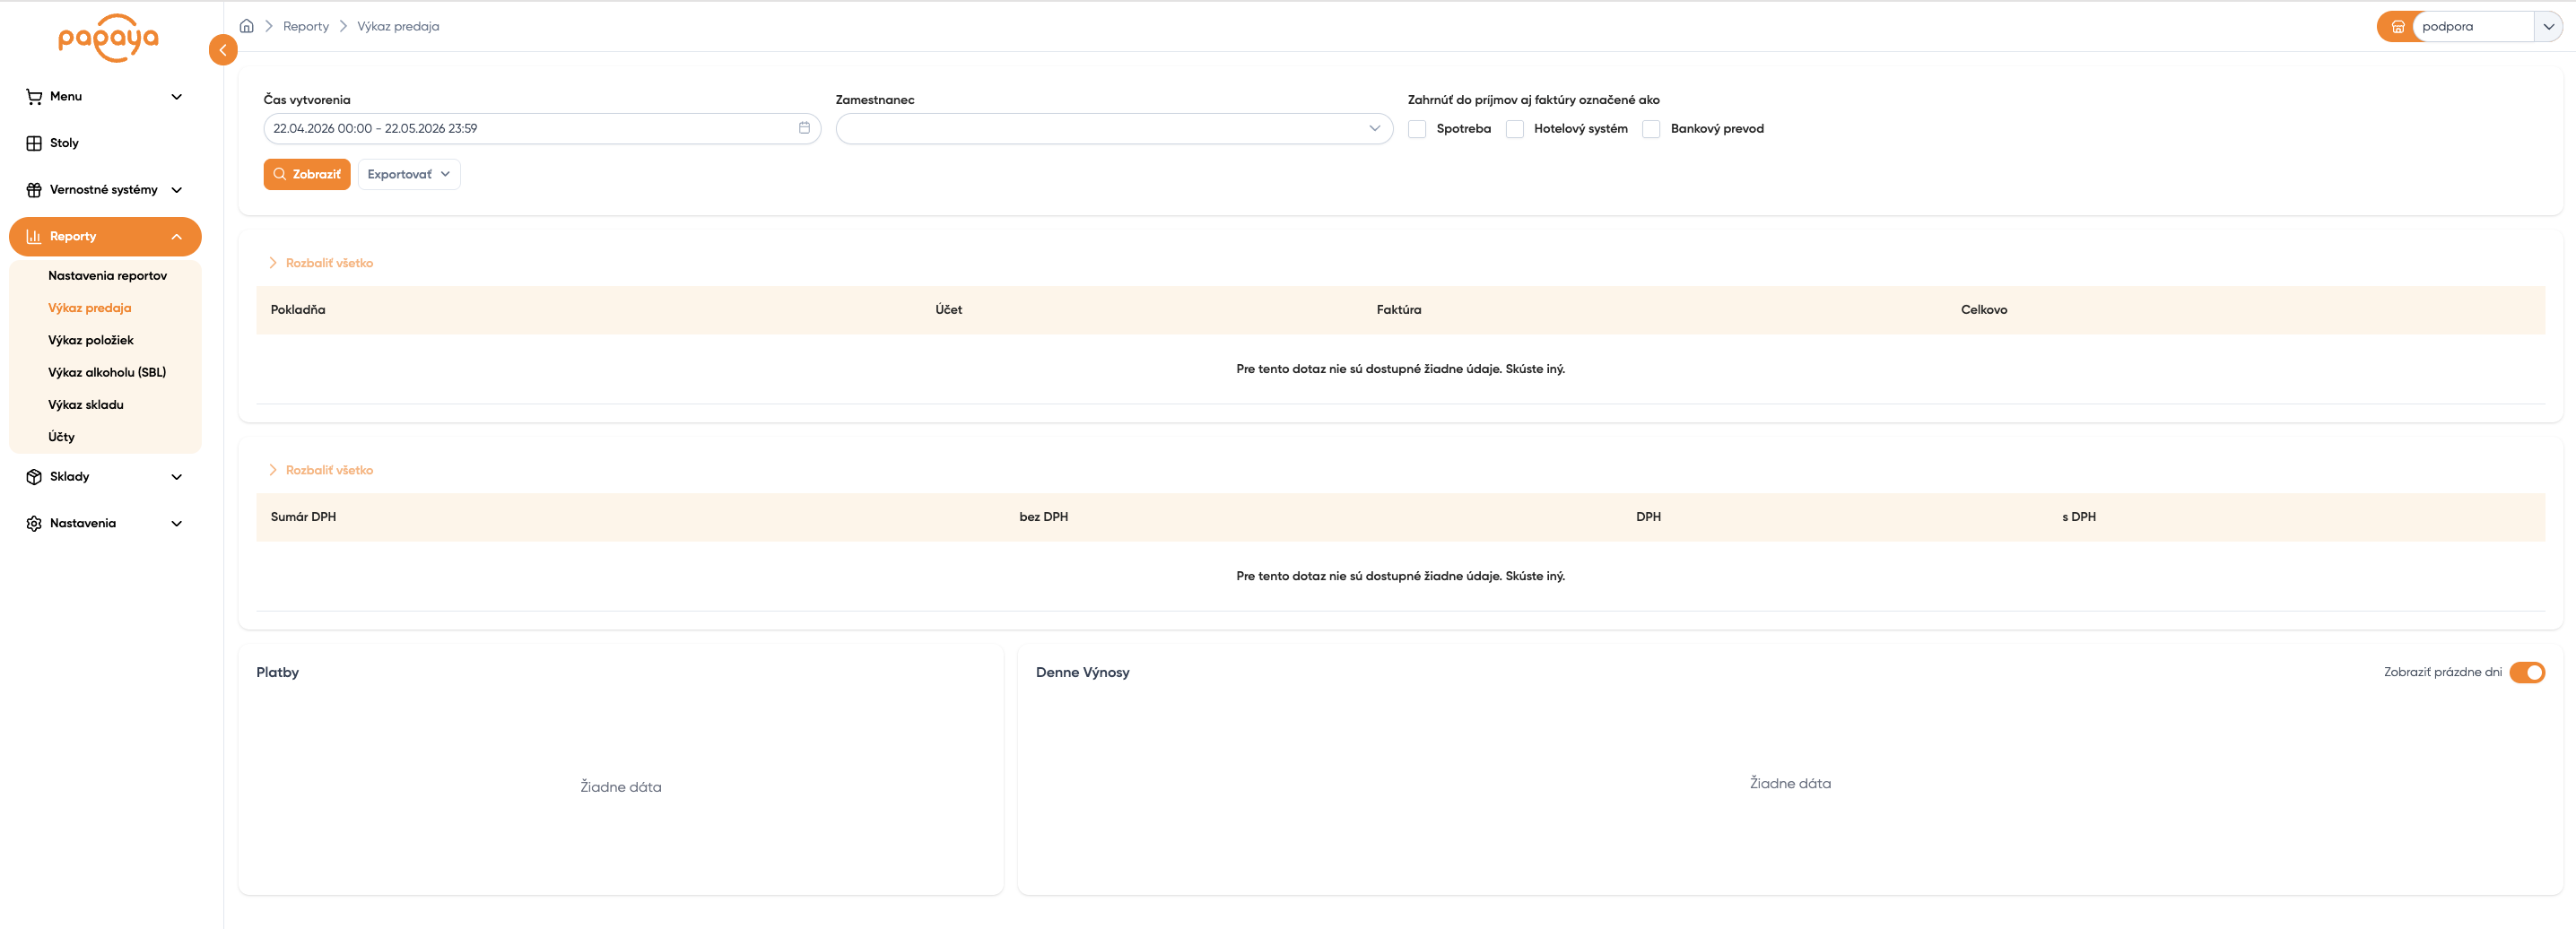Open Nastavenia reportov submenu item
This screenshot has width=2576, height=929.
point(108,276)
